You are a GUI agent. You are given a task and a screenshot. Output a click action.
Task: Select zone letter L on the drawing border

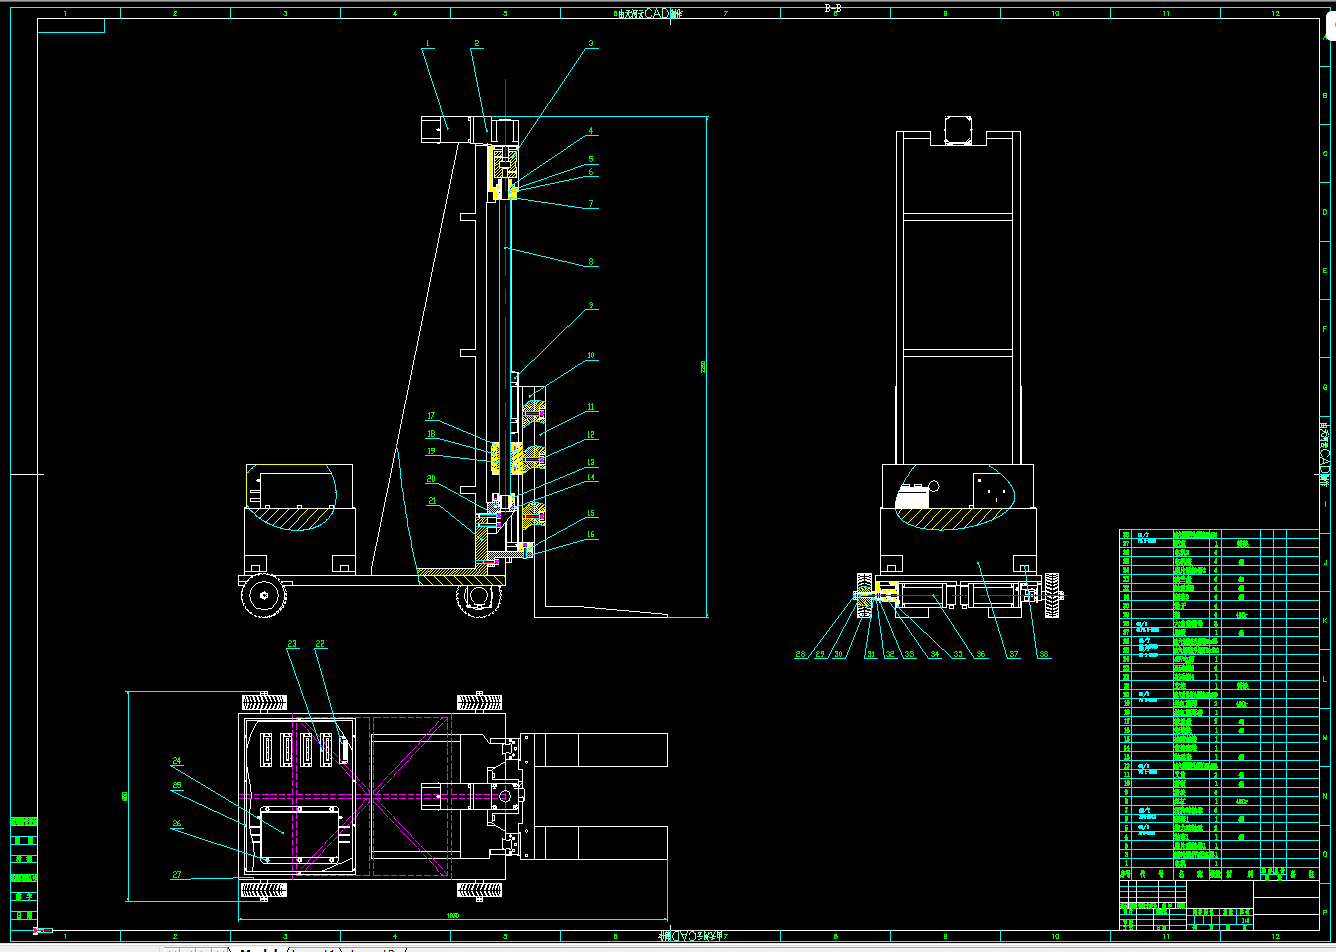(x=1325, y=679)
